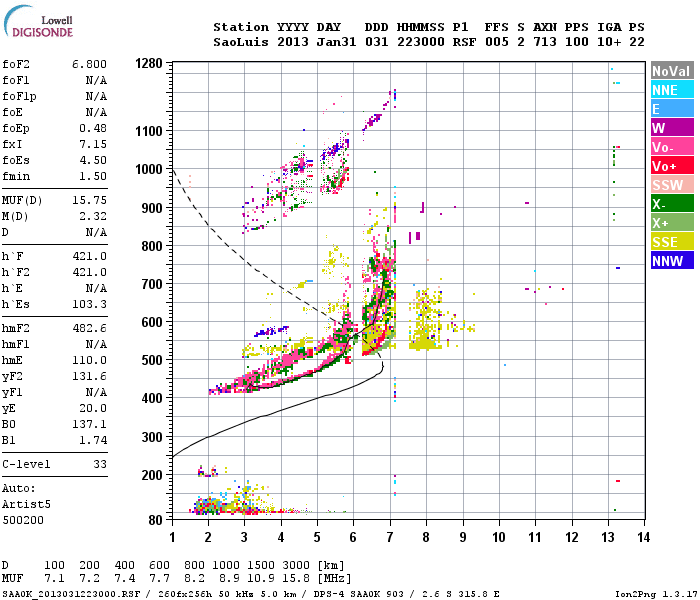Select the SSW legend swatch
Viewport: 700px width, 600px height.
[672, 185]
